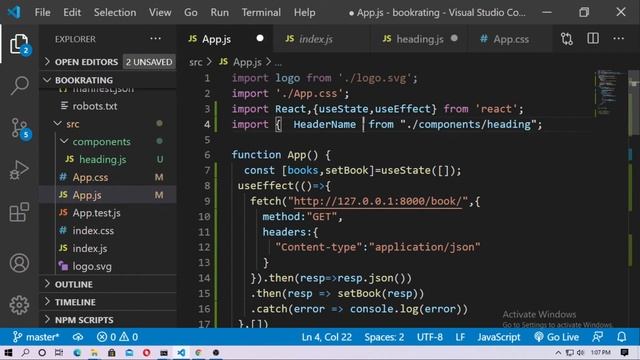Click the code minimap overview

(610, 92)
